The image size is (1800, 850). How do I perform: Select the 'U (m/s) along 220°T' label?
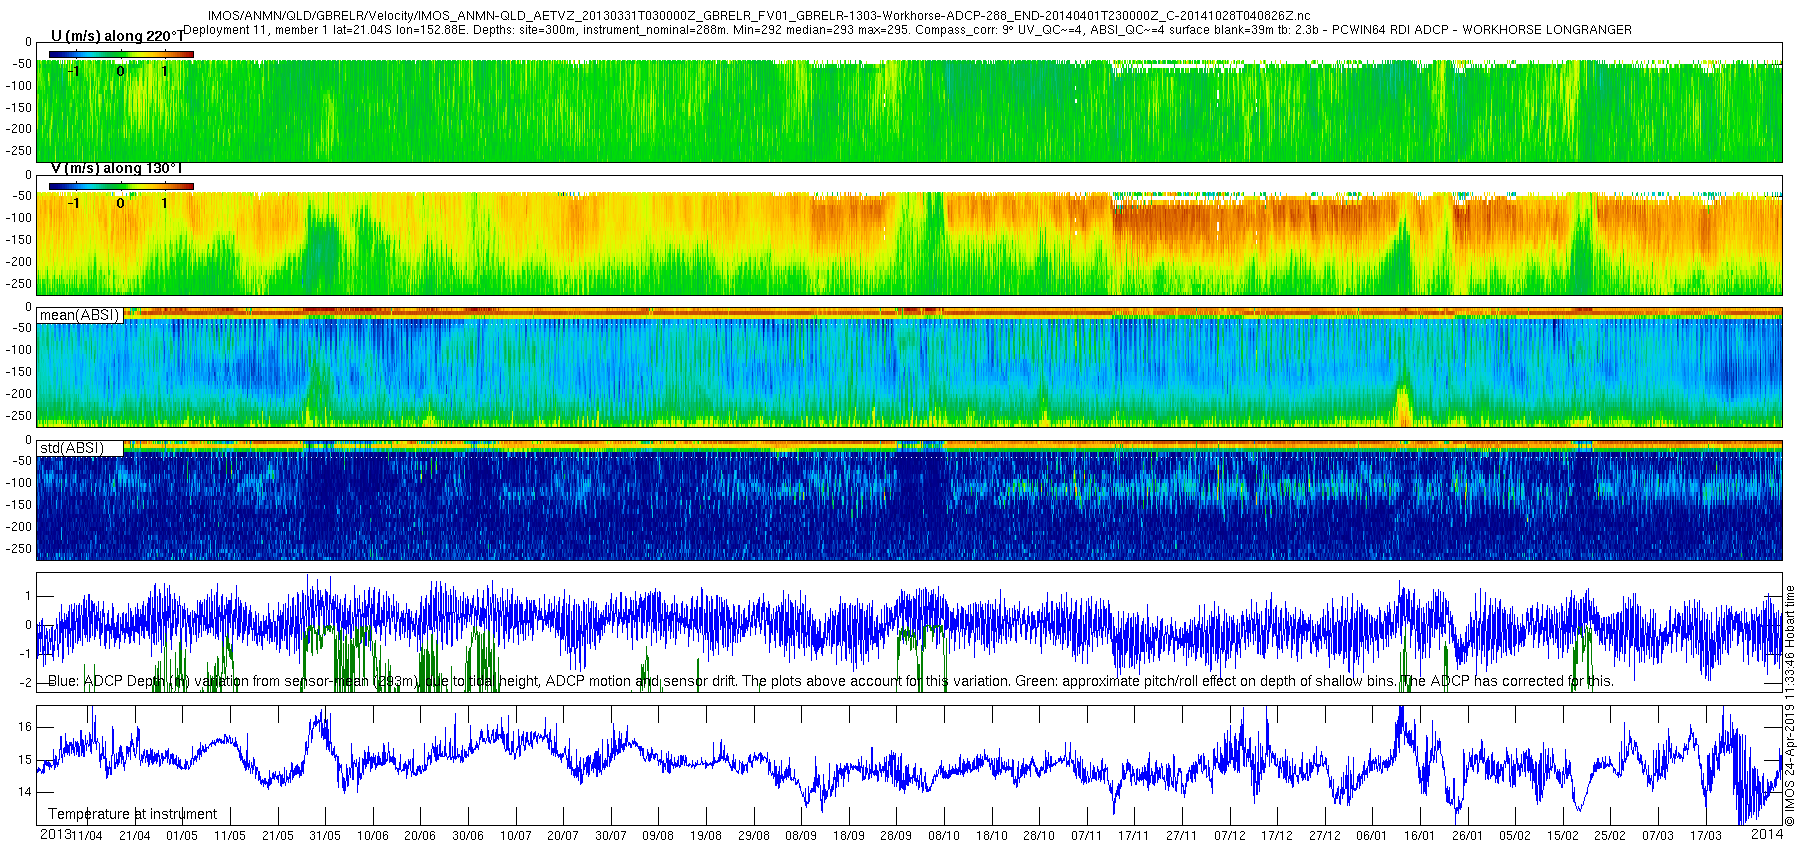coord(116,36)
